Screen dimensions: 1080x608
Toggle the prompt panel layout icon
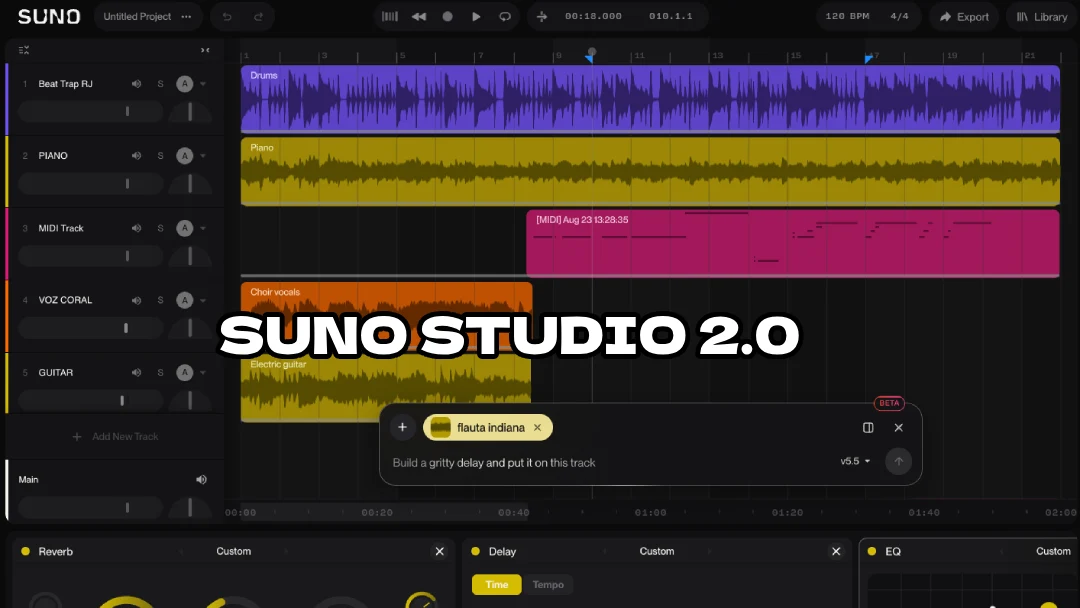click(868, 428)
